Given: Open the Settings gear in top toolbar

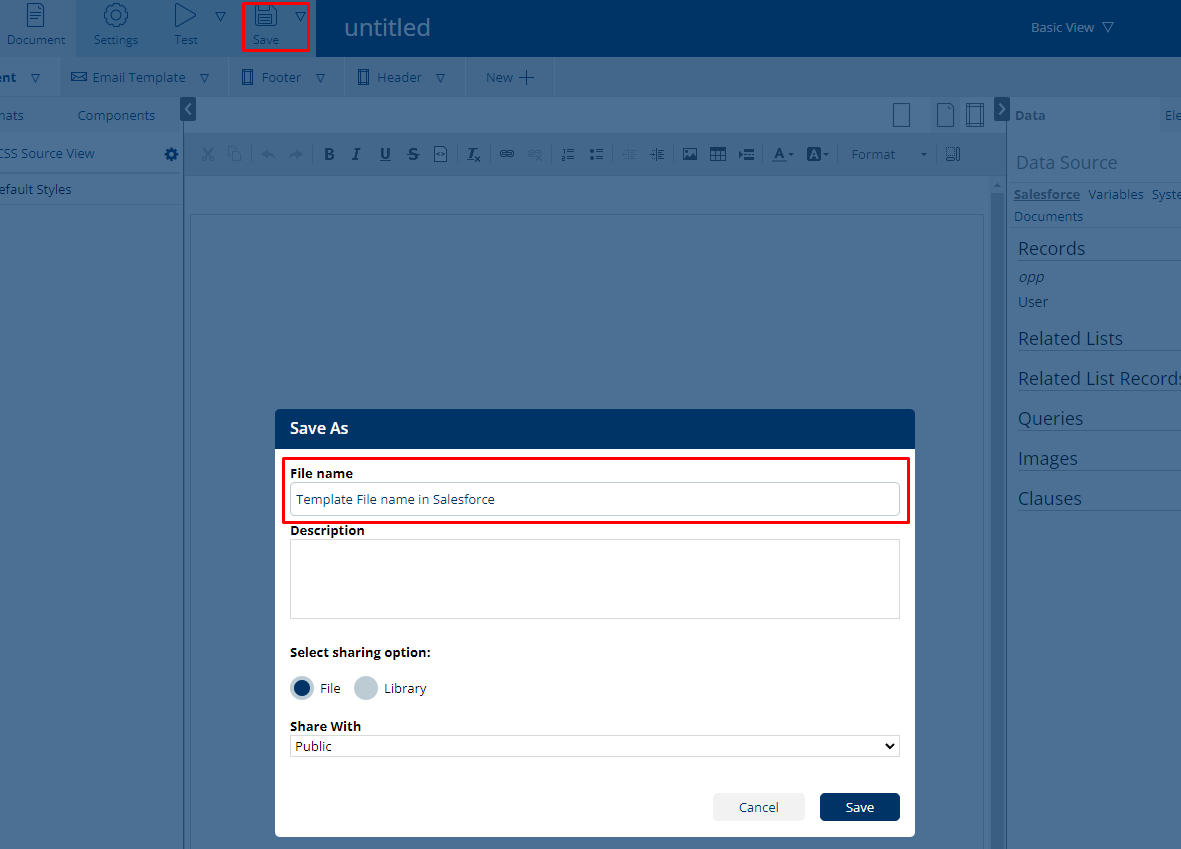Looking at the screenshot, I should pos(116,16).
